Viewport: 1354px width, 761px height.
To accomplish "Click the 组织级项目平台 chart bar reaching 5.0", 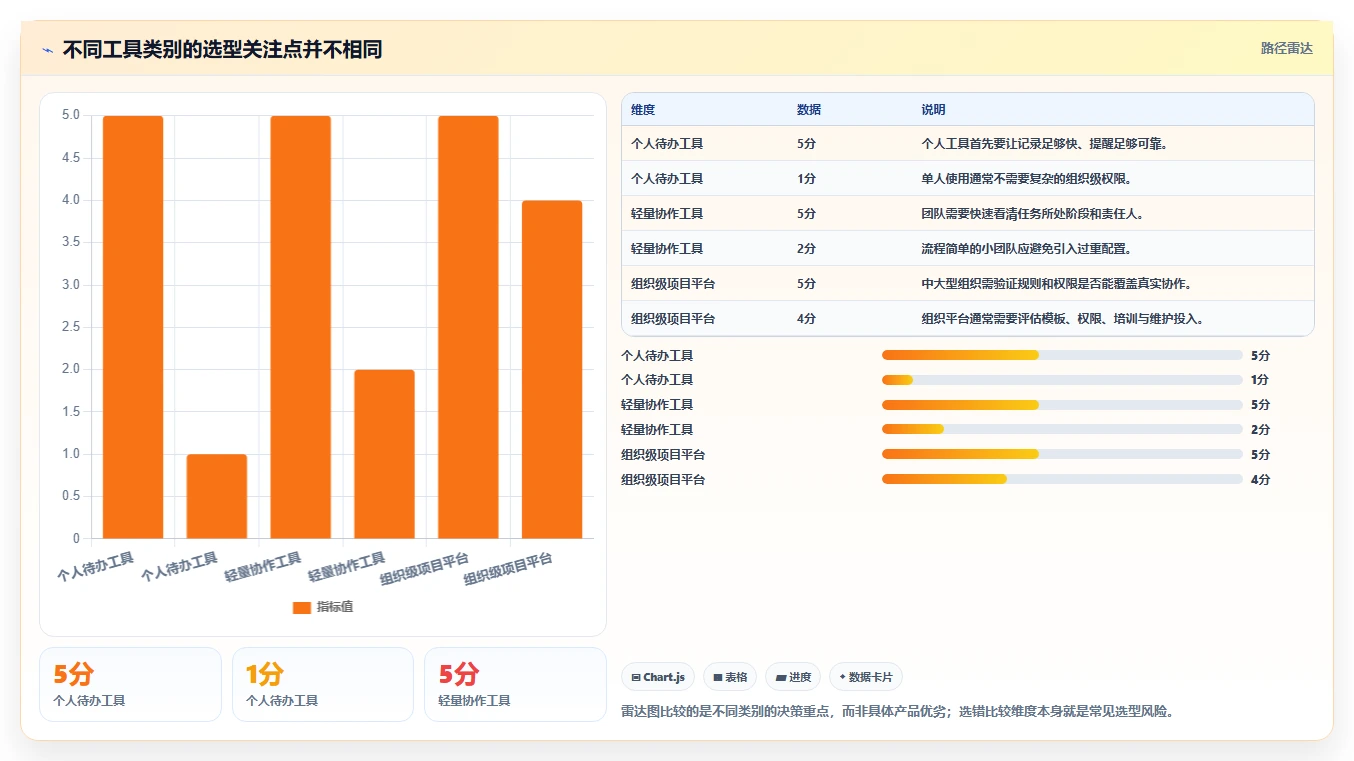I will coord(468,327).
